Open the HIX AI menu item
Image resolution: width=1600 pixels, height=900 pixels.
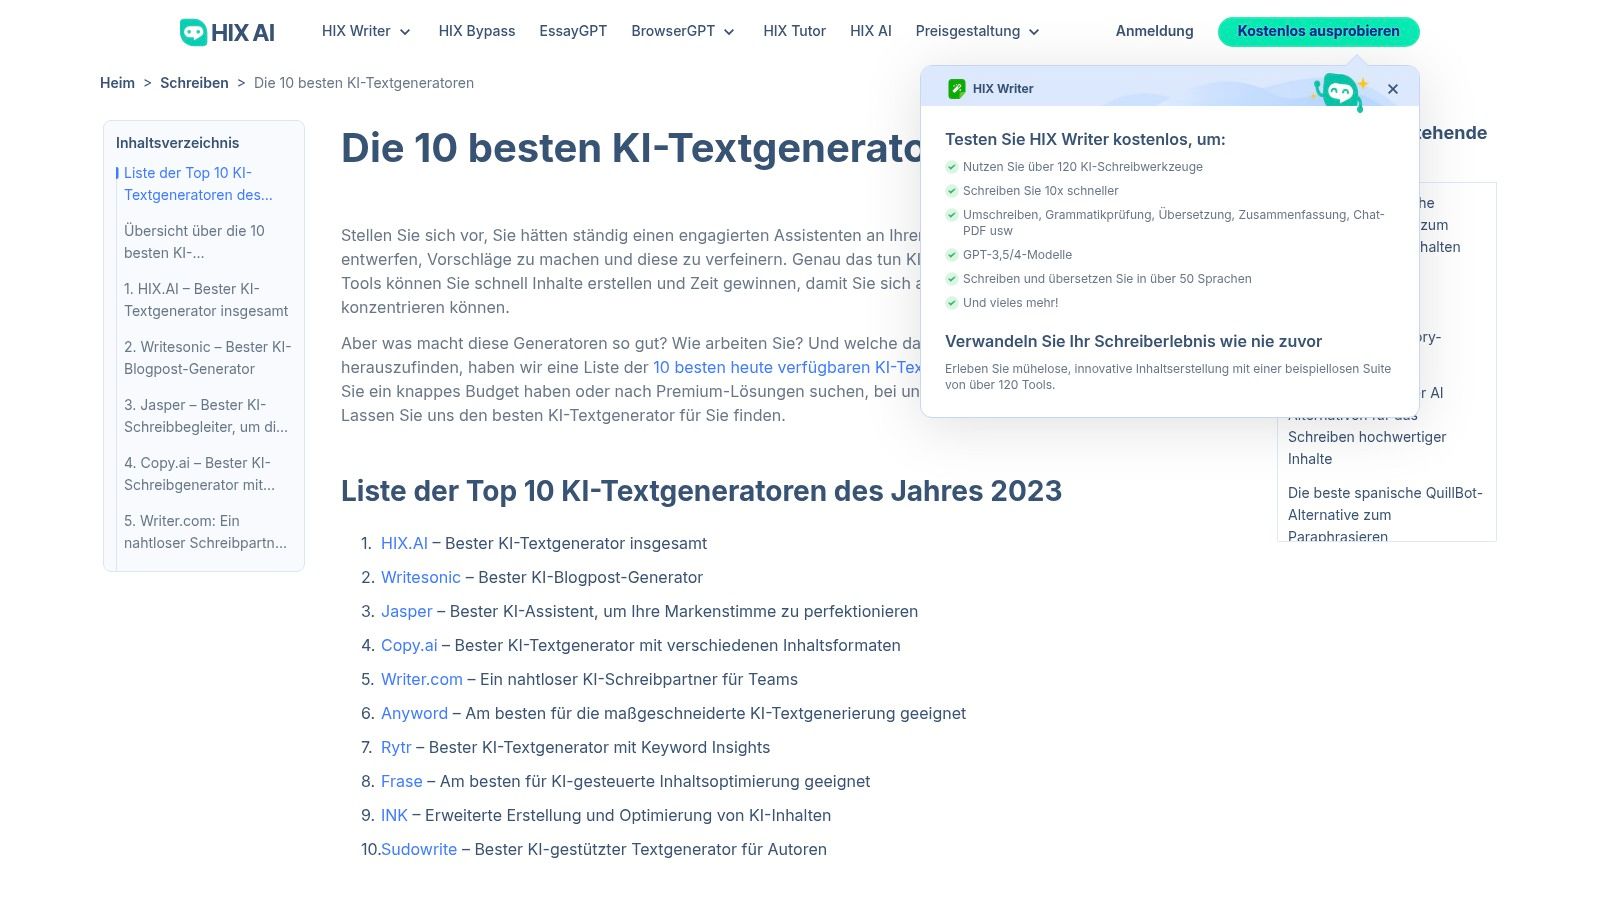pos(871,31)
